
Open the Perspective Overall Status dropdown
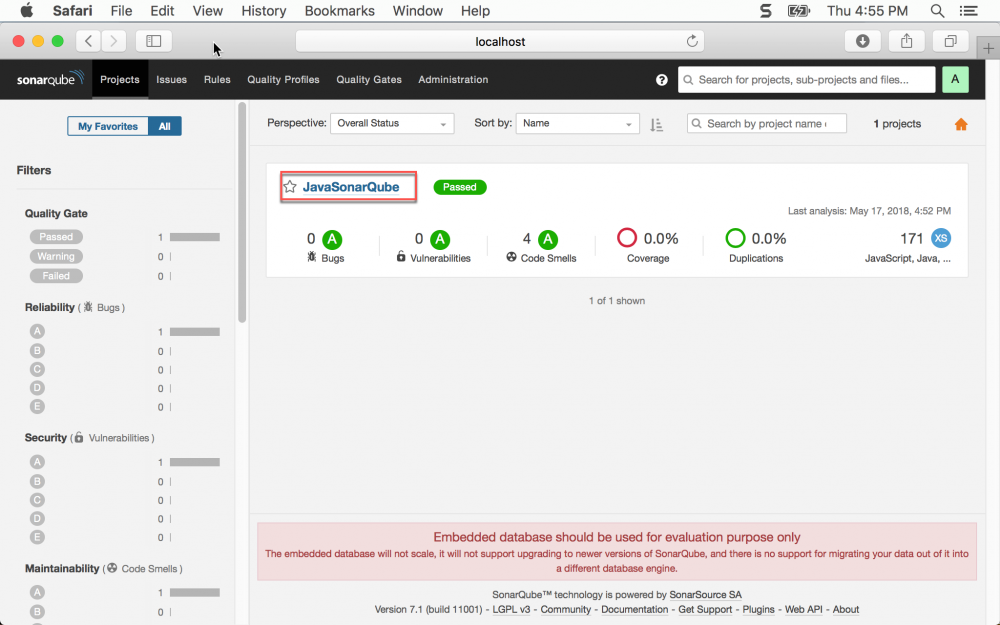(x=391, y=123)
